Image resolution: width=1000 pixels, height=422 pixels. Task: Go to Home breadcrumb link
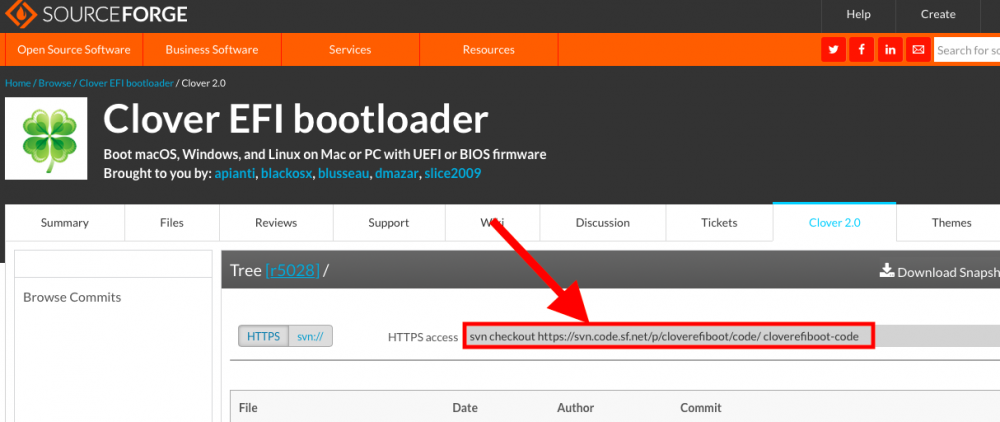18,84
